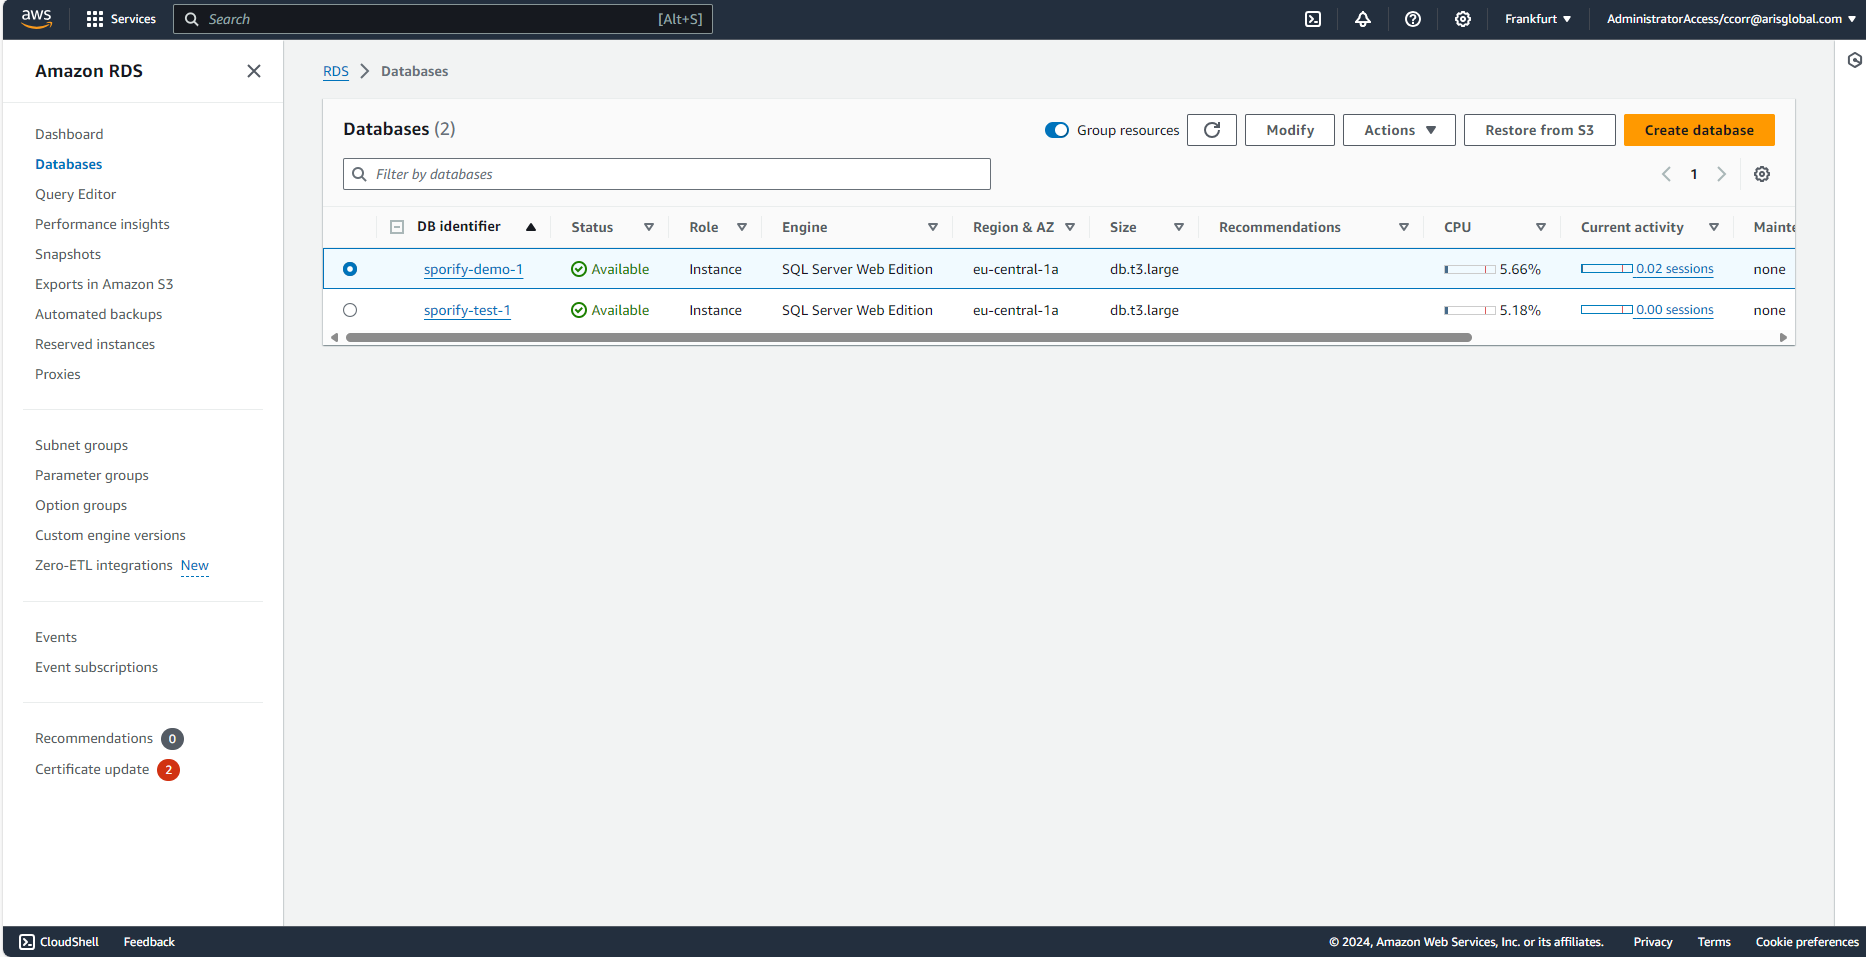The width and height of the screenshot is (1866, 957).
Task: Open the Engine column filter arrow
Action: point(932,227)
